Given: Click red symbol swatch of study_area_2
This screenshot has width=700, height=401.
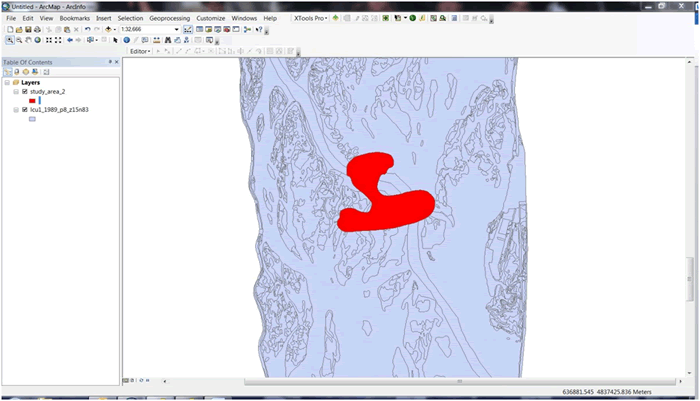Looking at the screenshot, I should (x=32, y=100).
